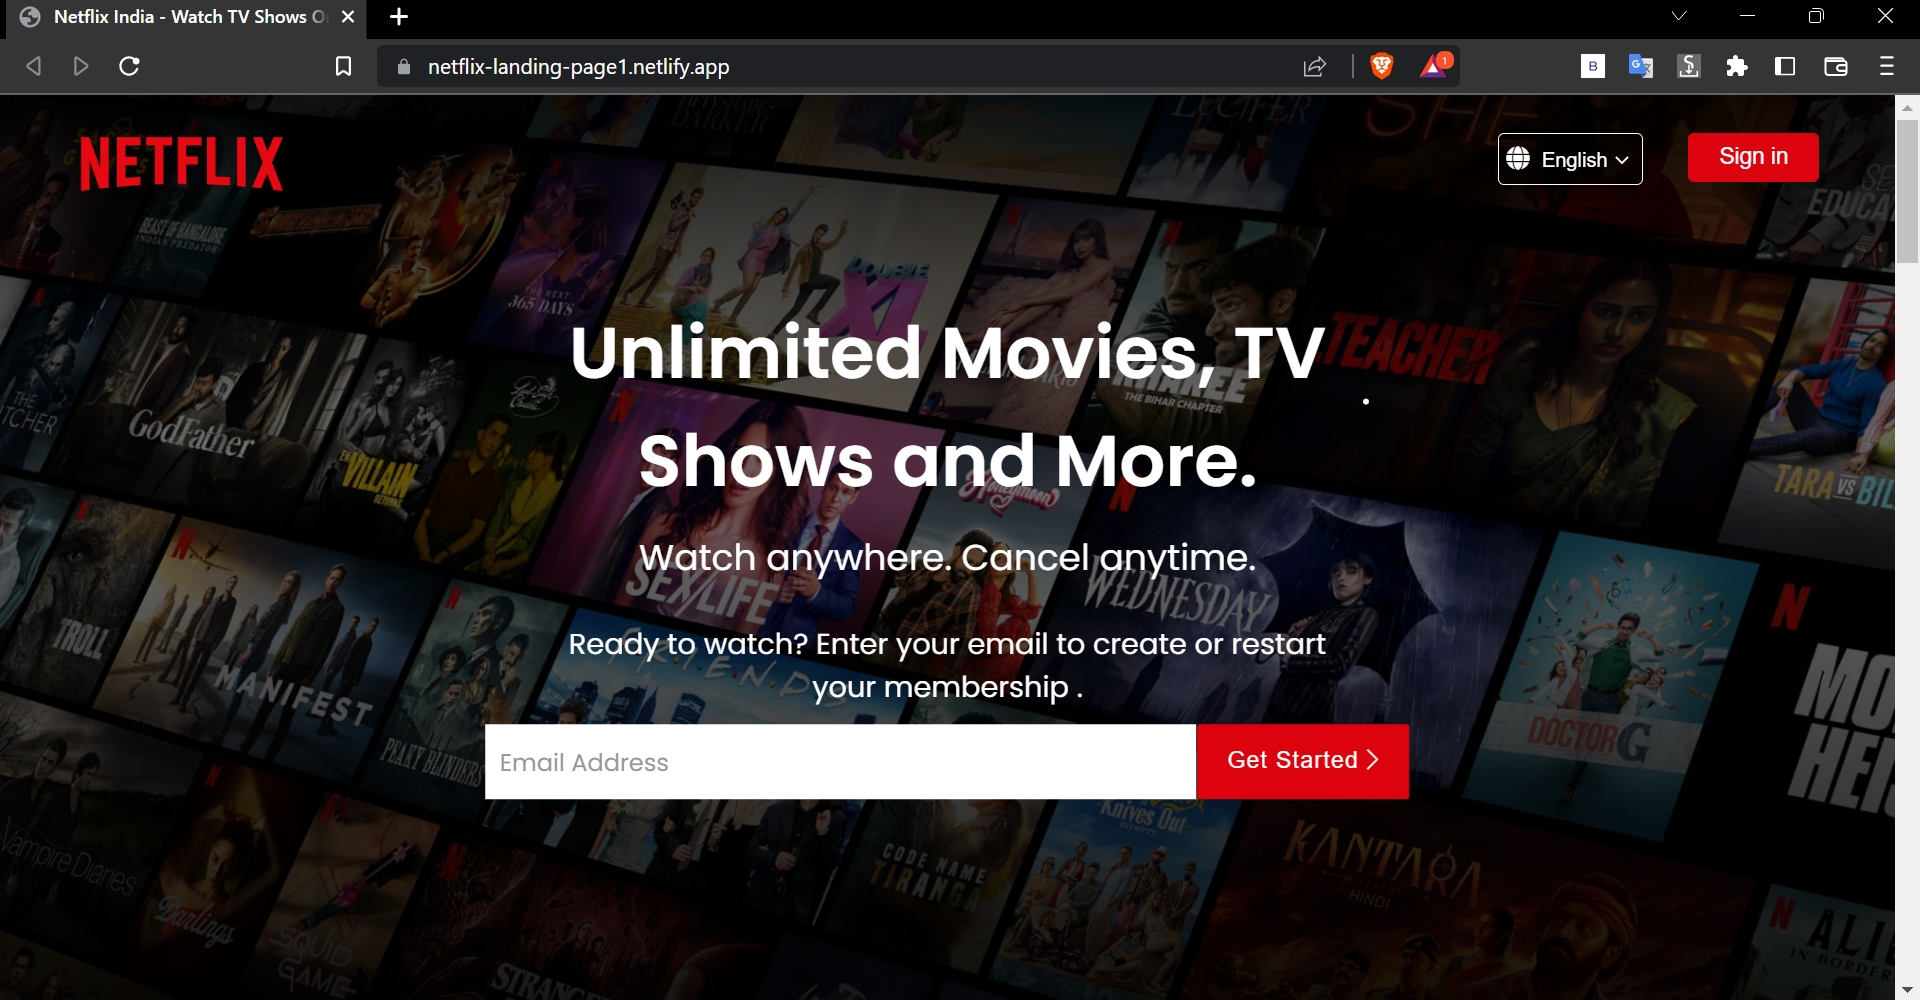1920x1000 pixels.
Task: Open the tab search chevron
Action: [x=1678, y=15]
